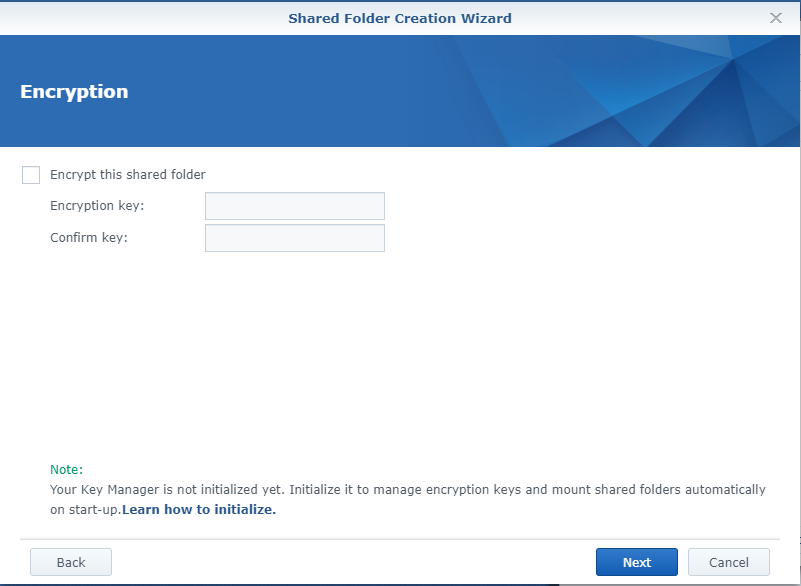This screenshot has height=586, width=801.
Task: Click the 'Encryption' step heading
Action: click(74, 92)
